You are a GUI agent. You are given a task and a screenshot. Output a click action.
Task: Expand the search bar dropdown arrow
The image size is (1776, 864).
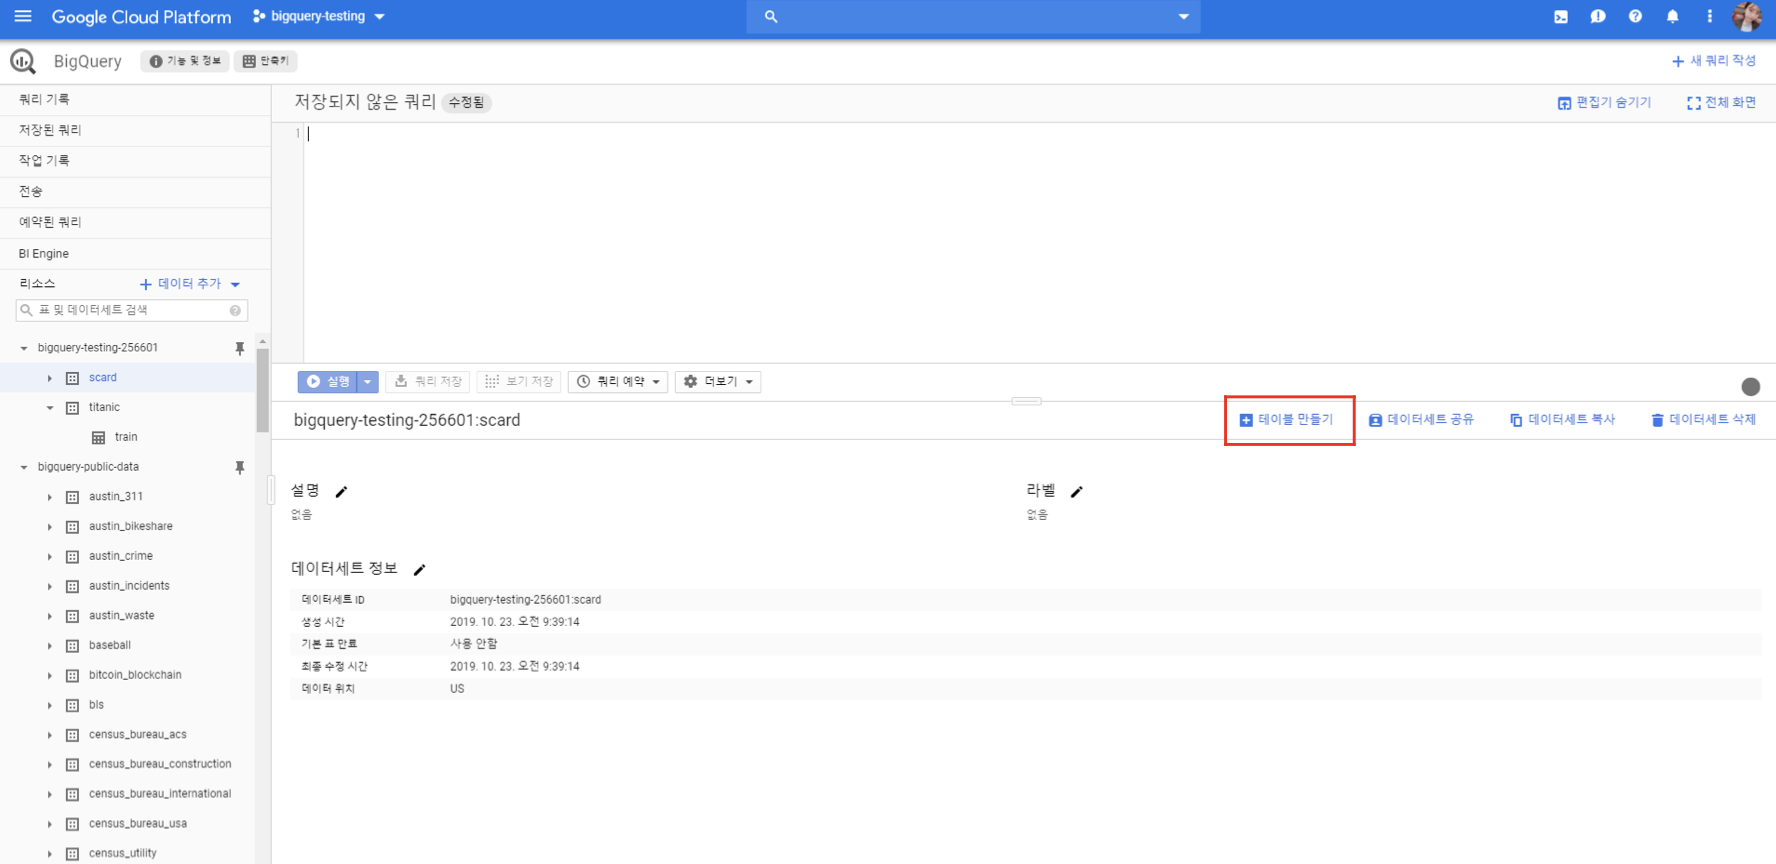pyautogui.click(x=1184, y=16)
